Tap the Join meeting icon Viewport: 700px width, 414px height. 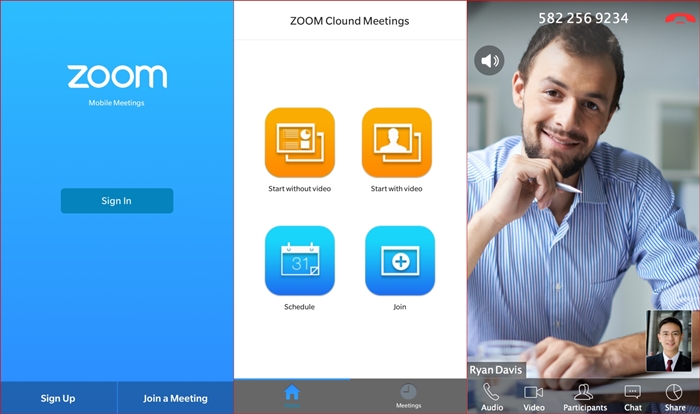(x=400, y=260)
